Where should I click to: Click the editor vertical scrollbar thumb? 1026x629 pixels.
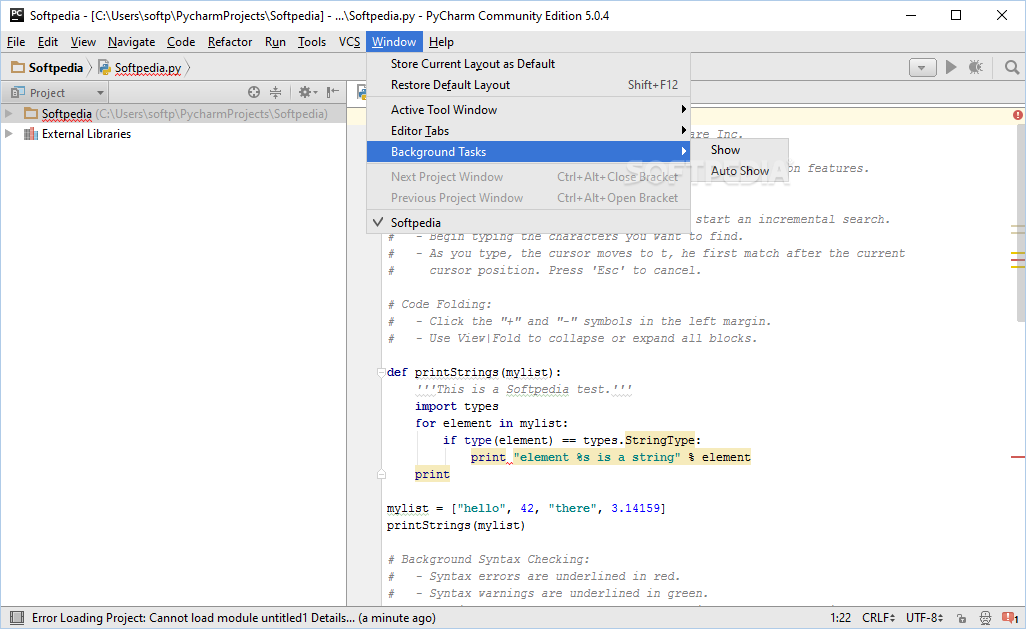click(x=1020, y=223)
